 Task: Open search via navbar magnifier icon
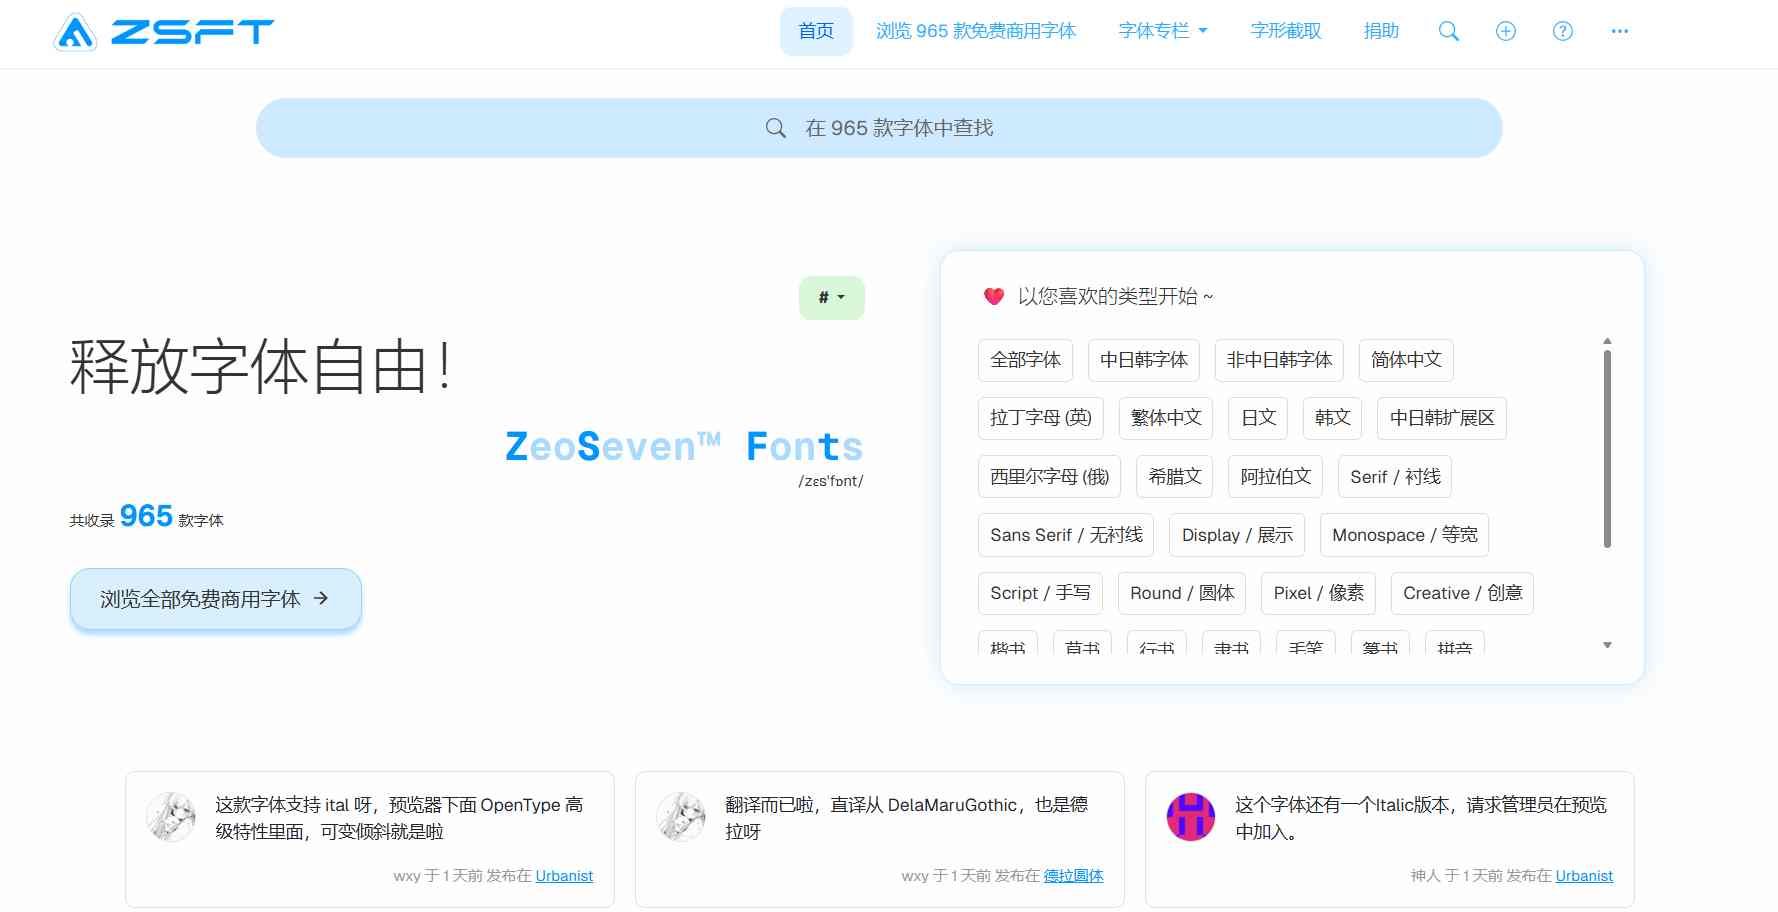pos(1448,31)
